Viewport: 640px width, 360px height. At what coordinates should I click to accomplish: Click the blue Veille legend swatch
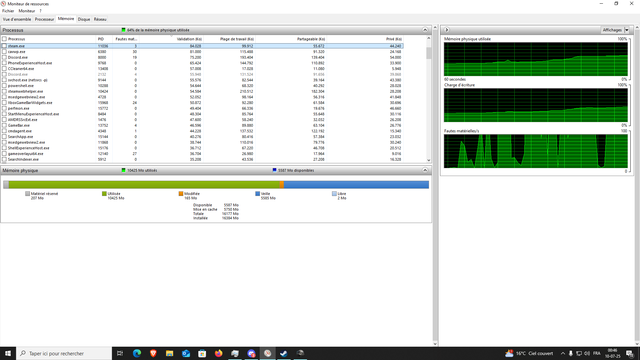click(258, 194)
